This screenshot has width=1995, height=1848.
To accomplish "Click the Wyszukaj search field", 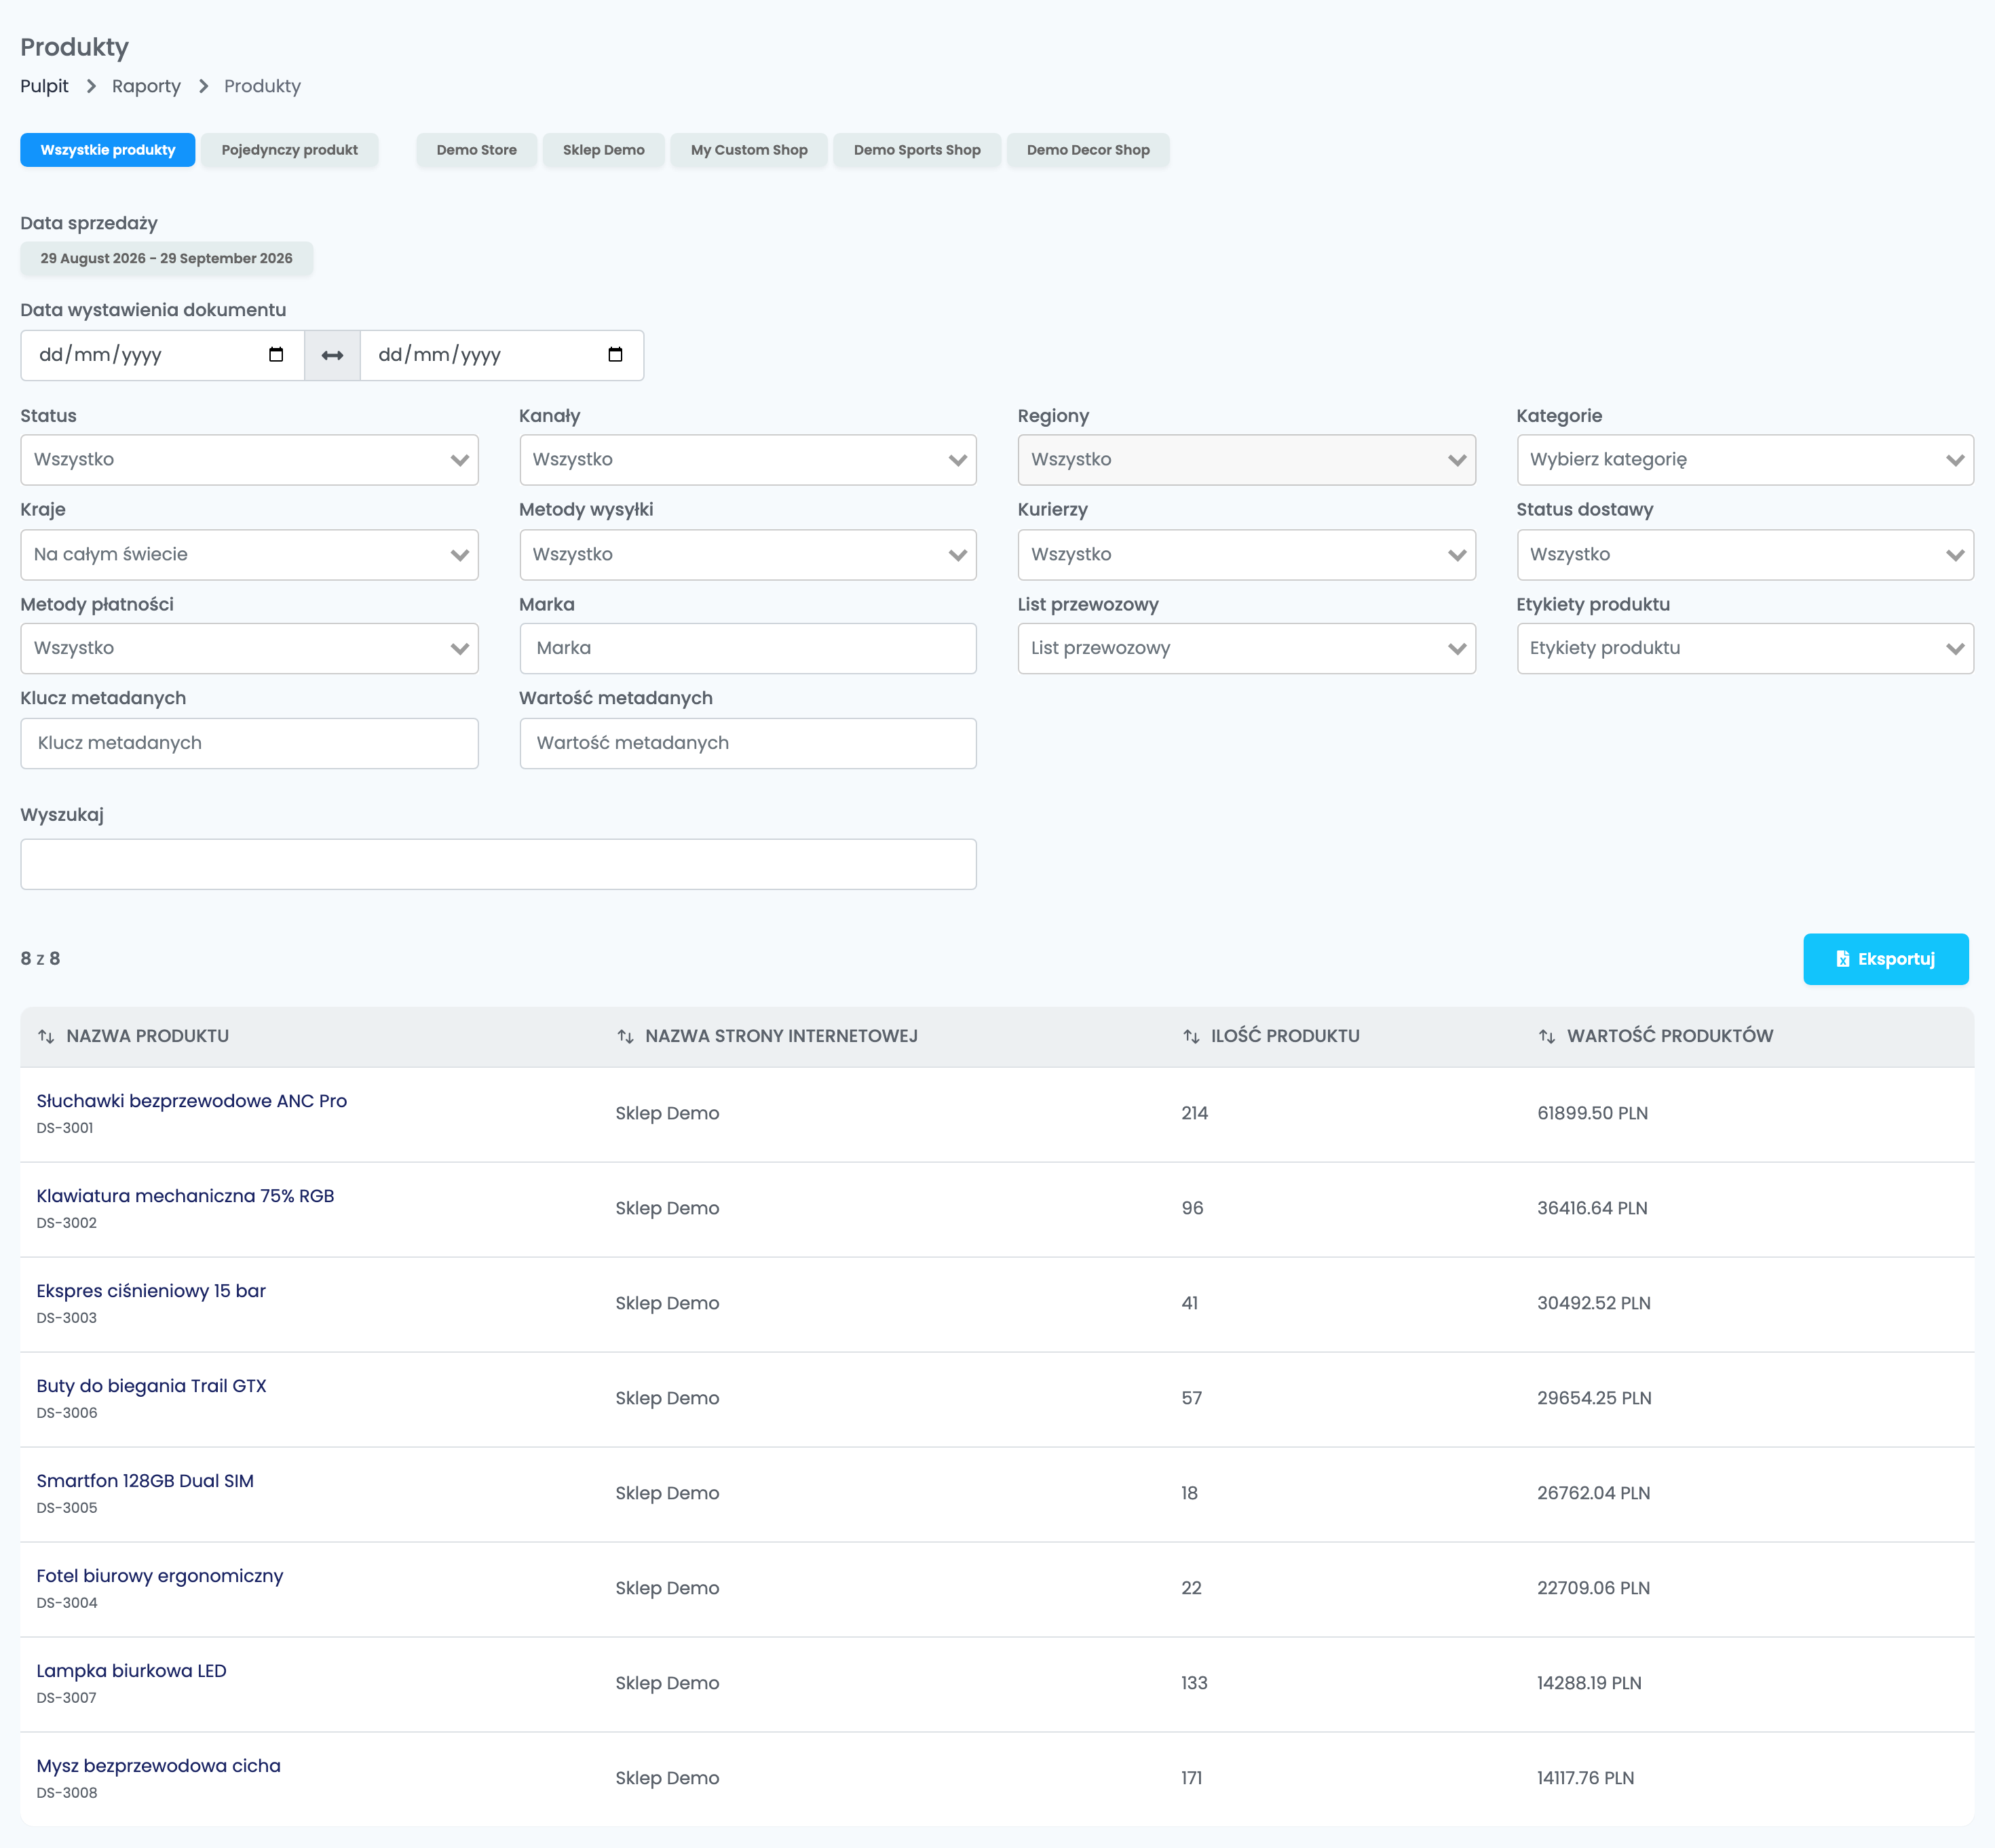I will (498, 864).
